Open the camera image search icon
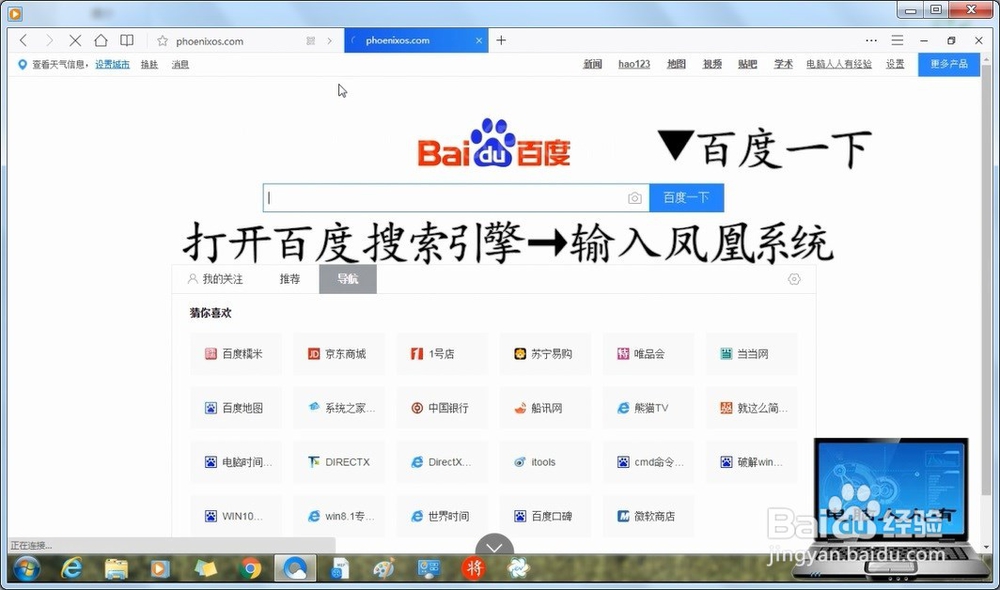The width and height of the screenshot is (1000, 590). (x=635, y=198)
